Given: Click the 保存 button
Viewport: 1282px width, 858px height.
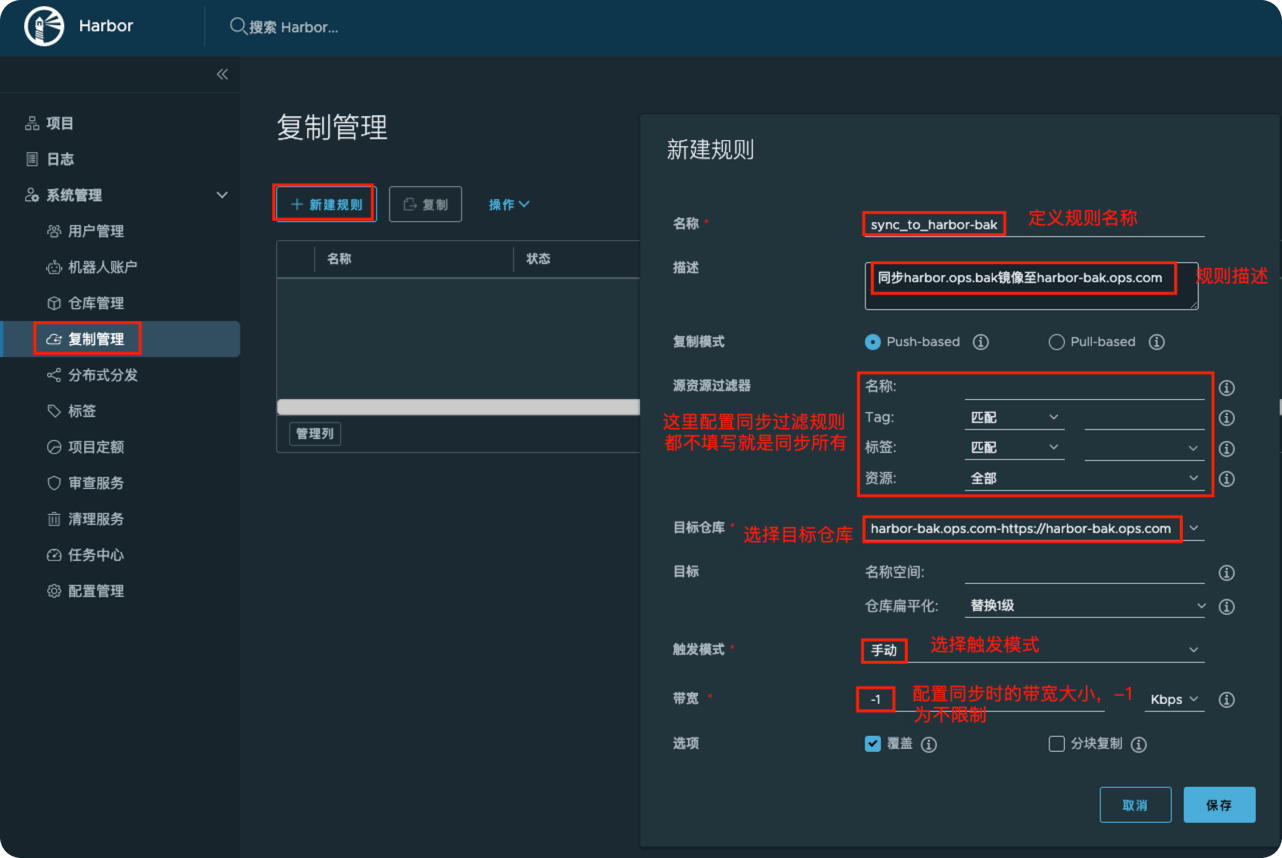Looking at the screenshot, I should click(x=1219, y=805).
